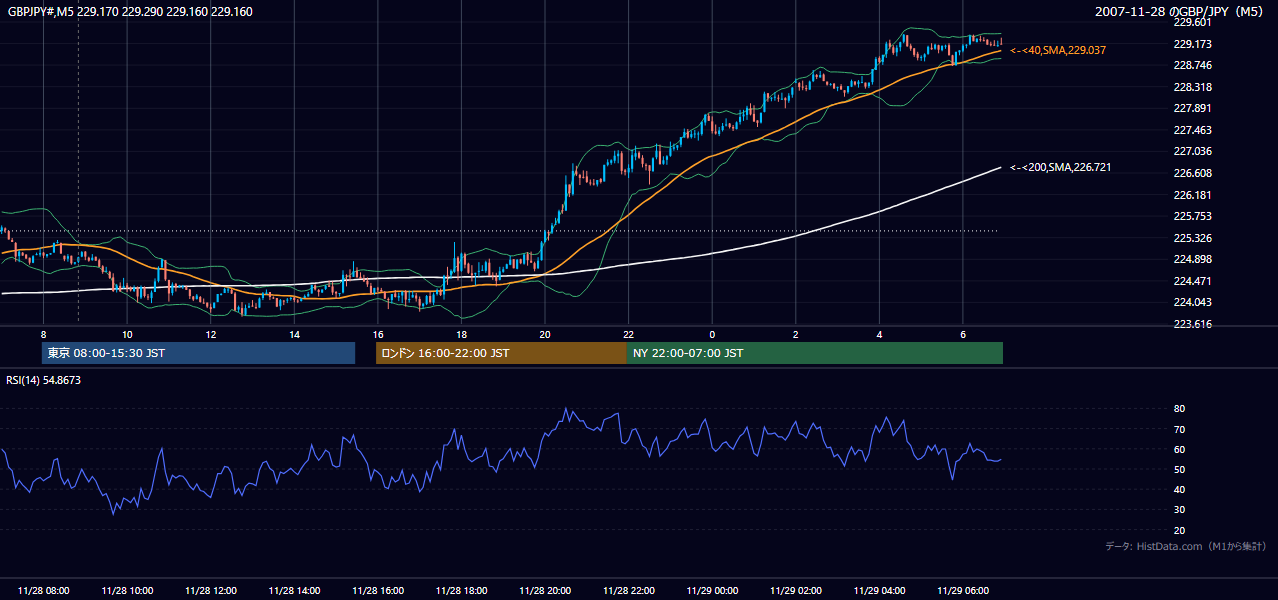This screenshot has height=600, width=1278.
Task: Click the bottom time label 11/29 00:00
Action: [712, 591]
